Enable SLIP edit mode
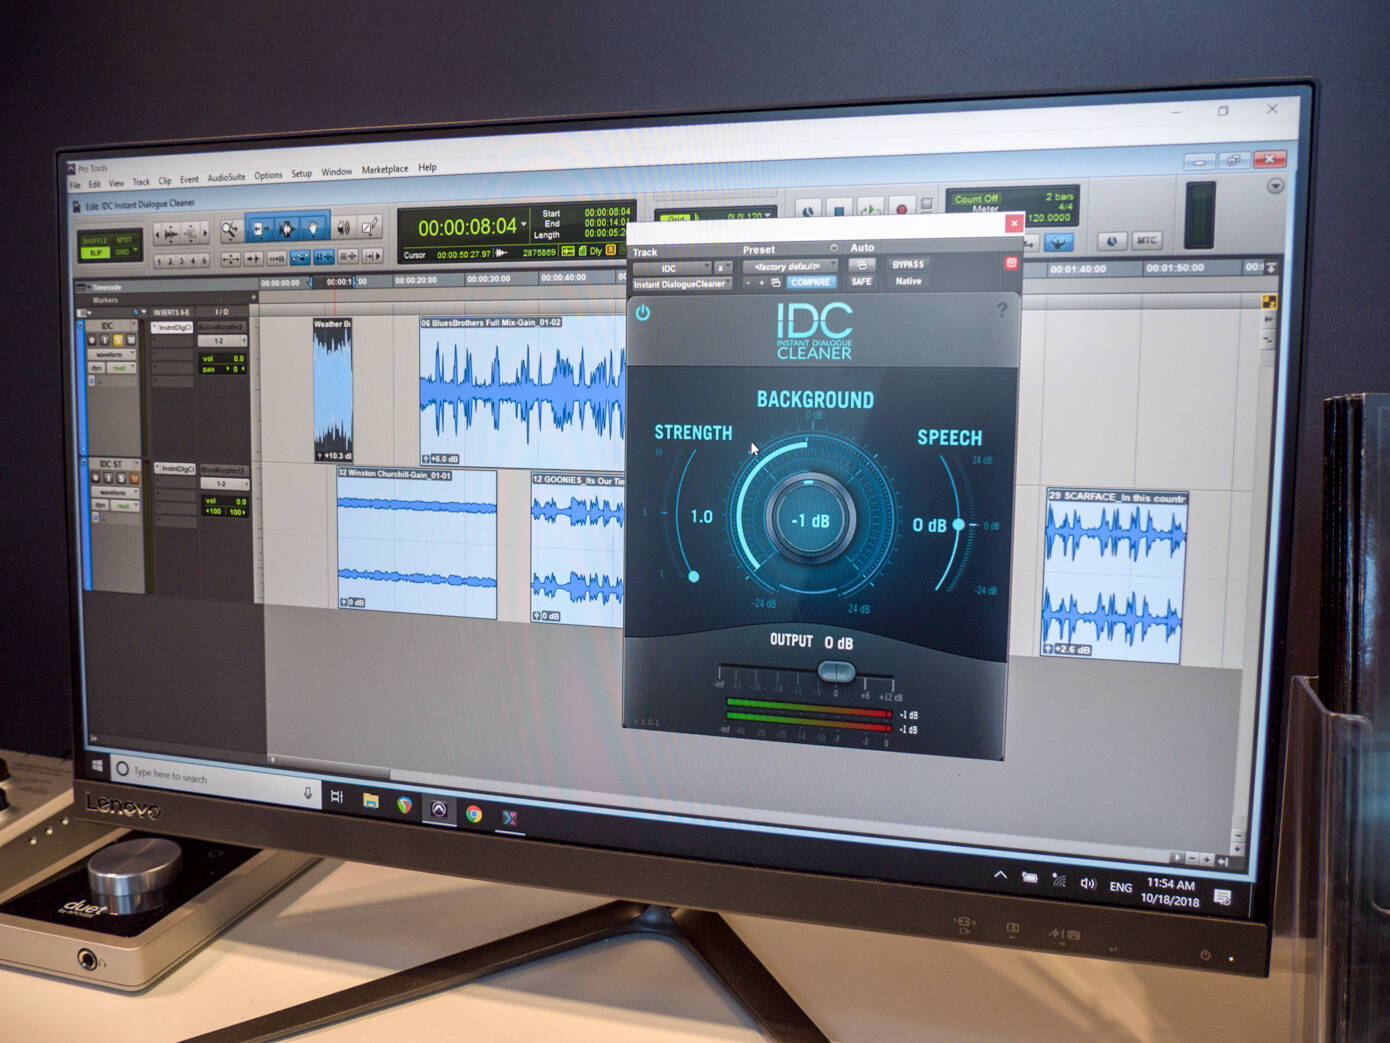Viewport: 1390px width, 1043px height. click(x=96, y=253)
